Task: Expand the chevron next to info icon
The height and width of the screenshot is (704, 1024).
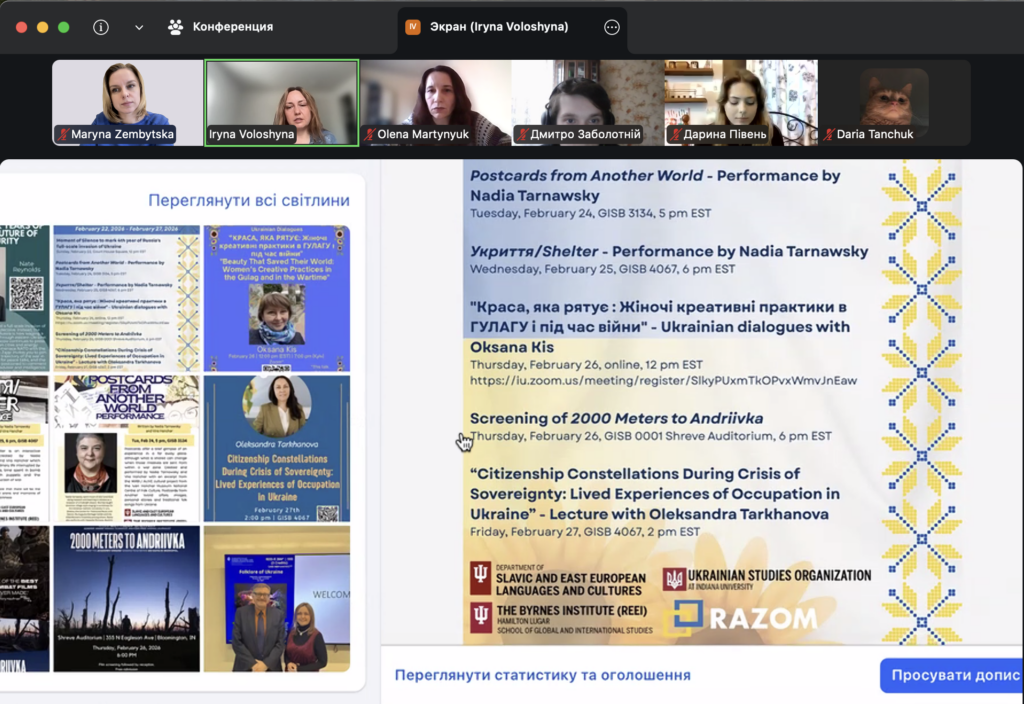Action: coord(138,27)
